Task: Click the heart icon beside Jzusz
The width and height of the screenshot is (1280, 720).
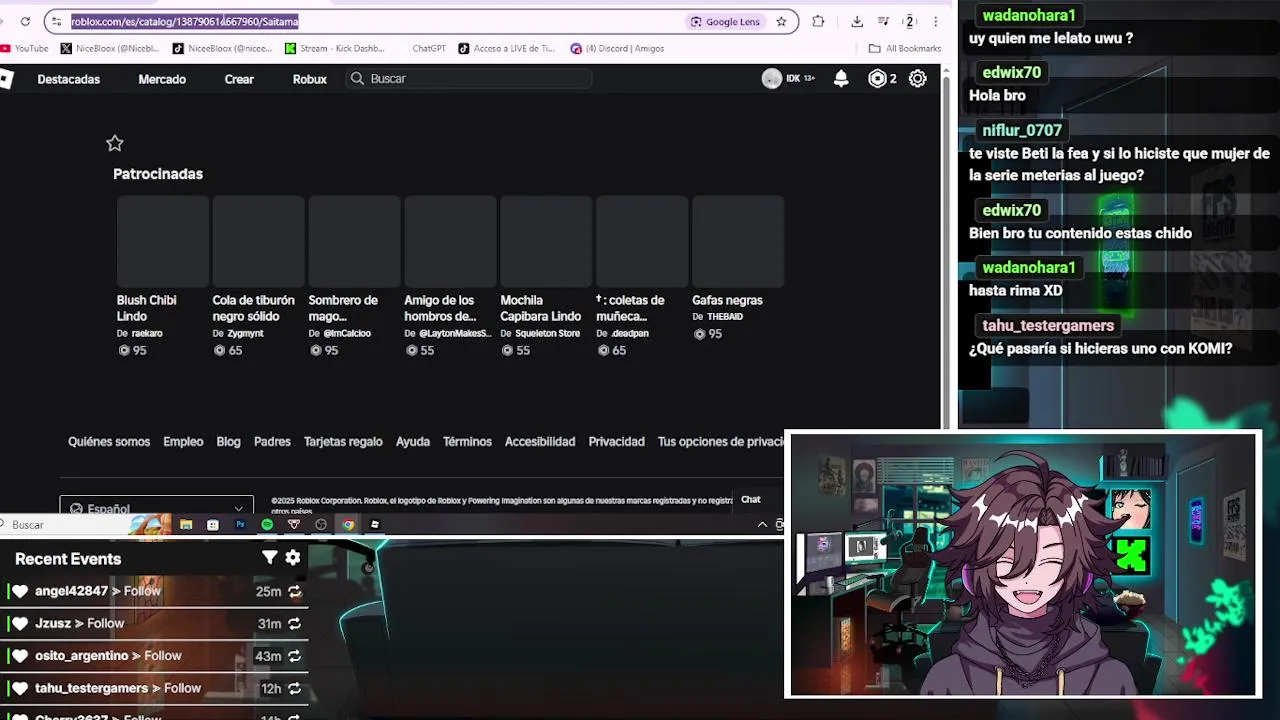Action: click(20, 624)
